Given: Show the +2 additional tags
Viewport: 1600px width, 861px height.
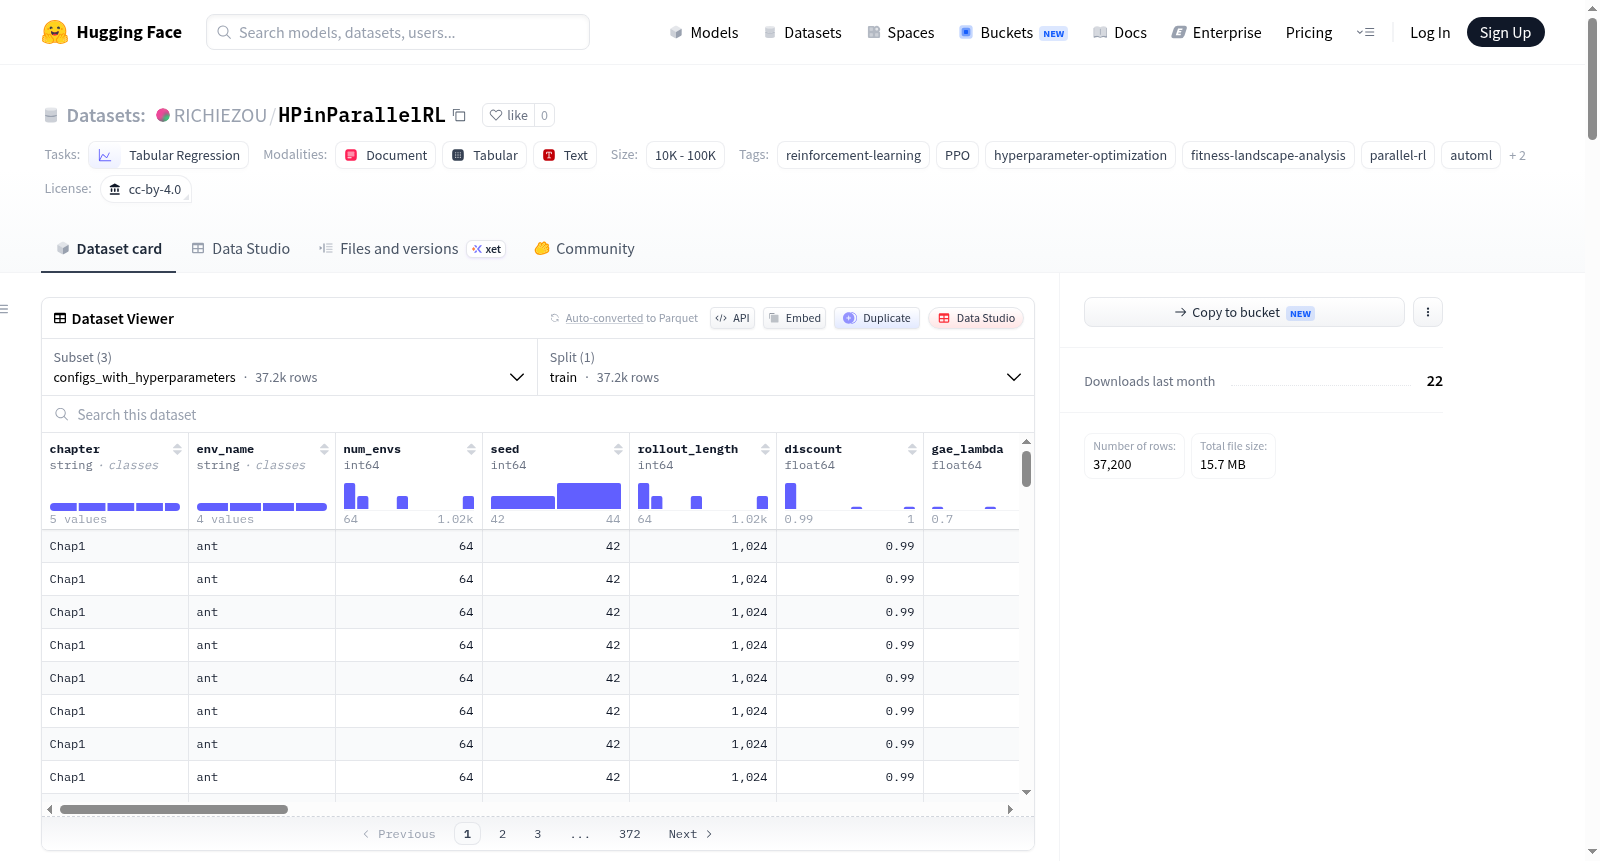Looking at the screenshot, I should coord(1517,155).
